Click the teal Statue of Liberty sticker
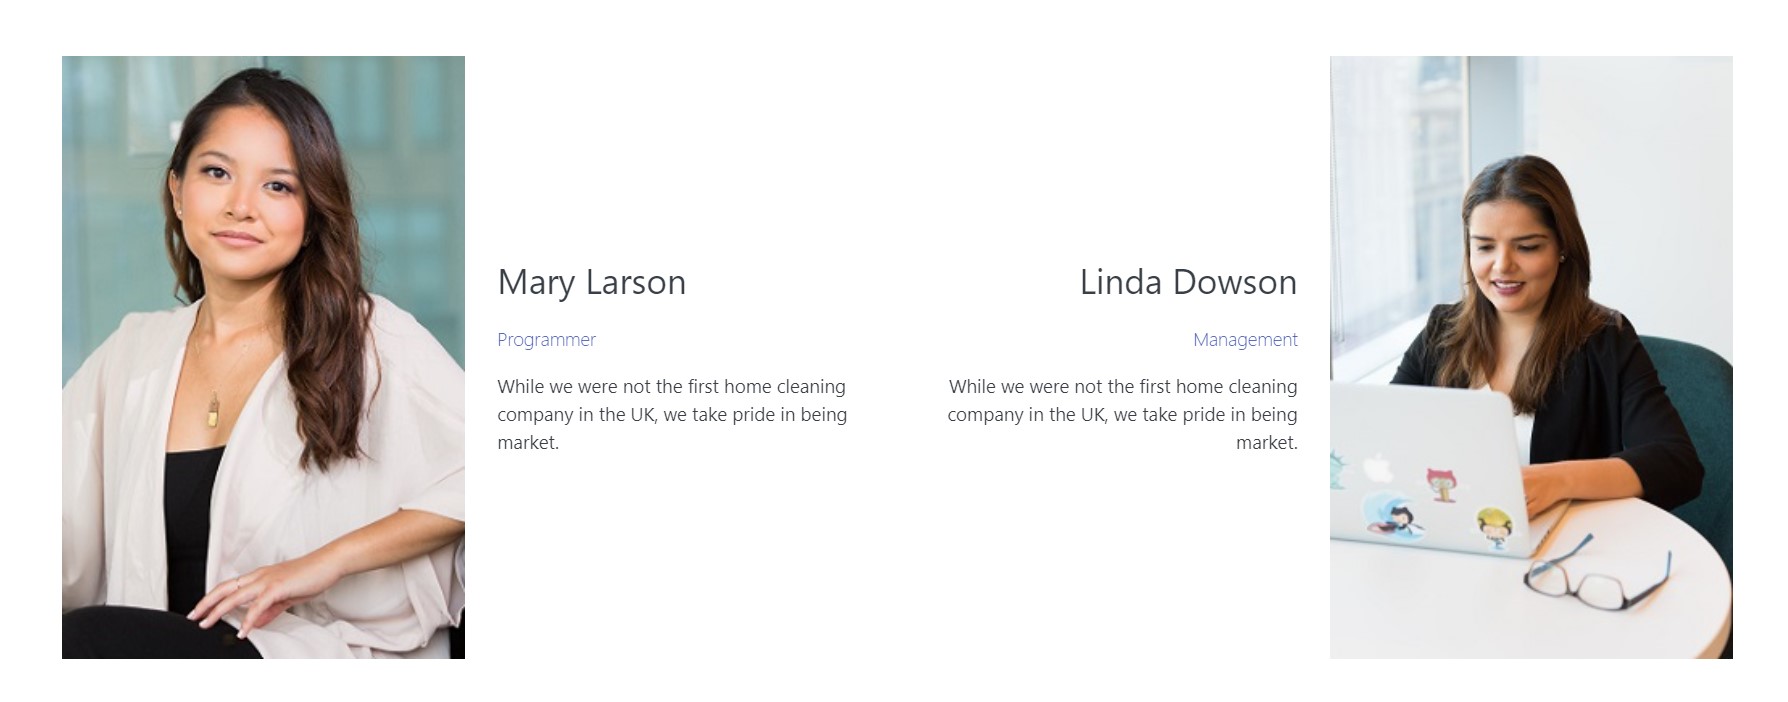This screenshot has width=1788, height=702. (1338, 470)
